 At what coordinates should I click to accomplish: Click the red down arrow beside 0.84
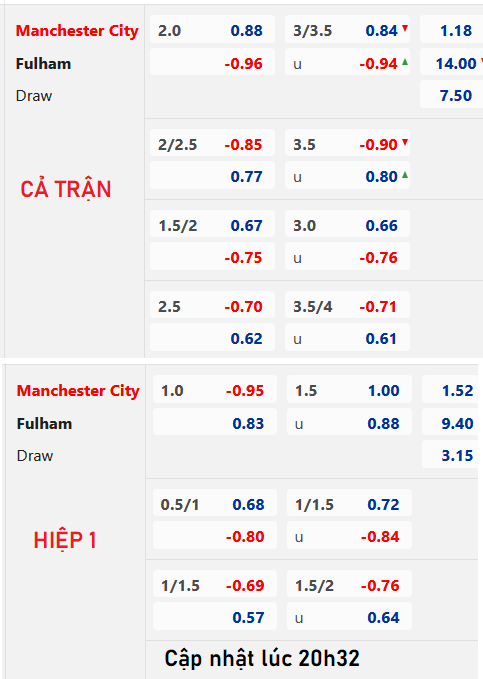pos(405,29)
